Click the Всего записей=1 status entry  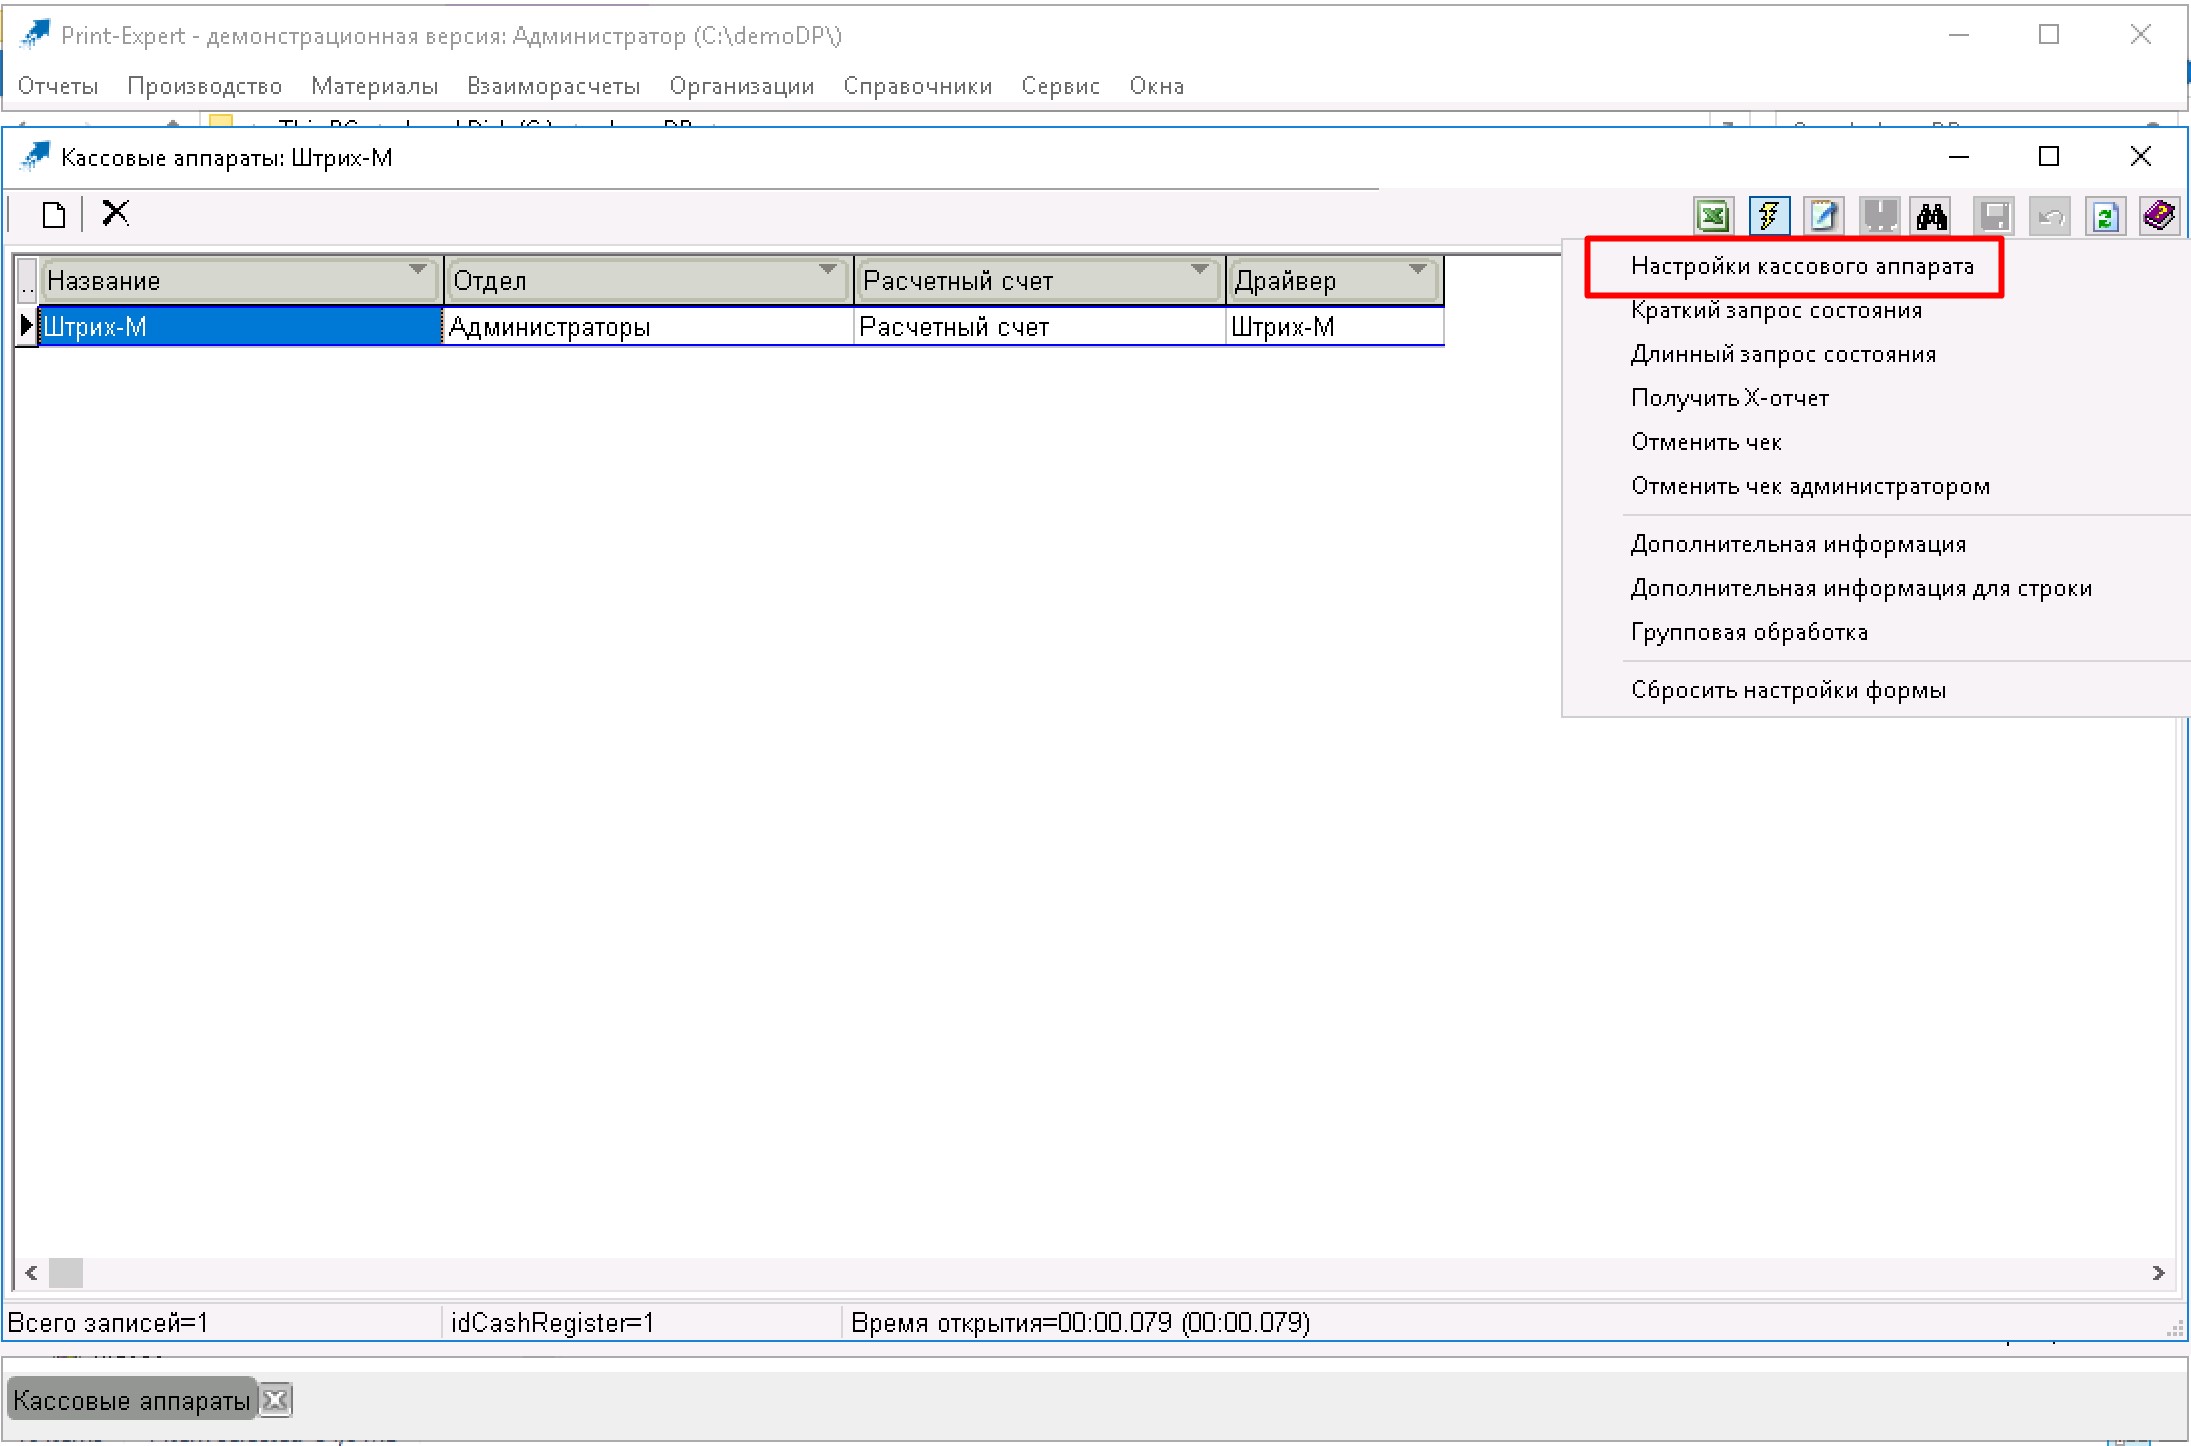(x=108, y=1323)
